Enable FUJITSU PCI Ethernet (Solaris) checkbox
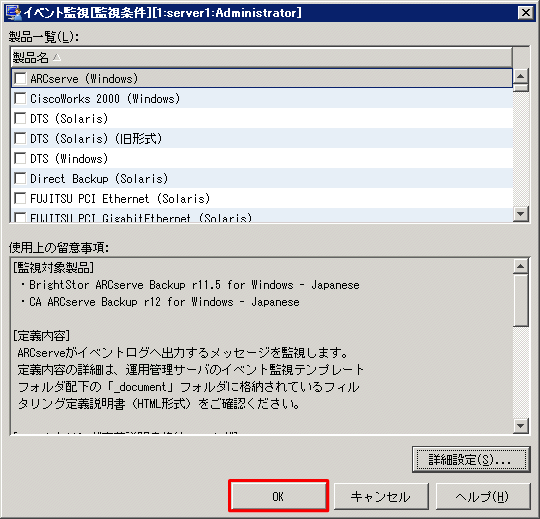This screenshot has width=540, height=519. tap(20, 198)
